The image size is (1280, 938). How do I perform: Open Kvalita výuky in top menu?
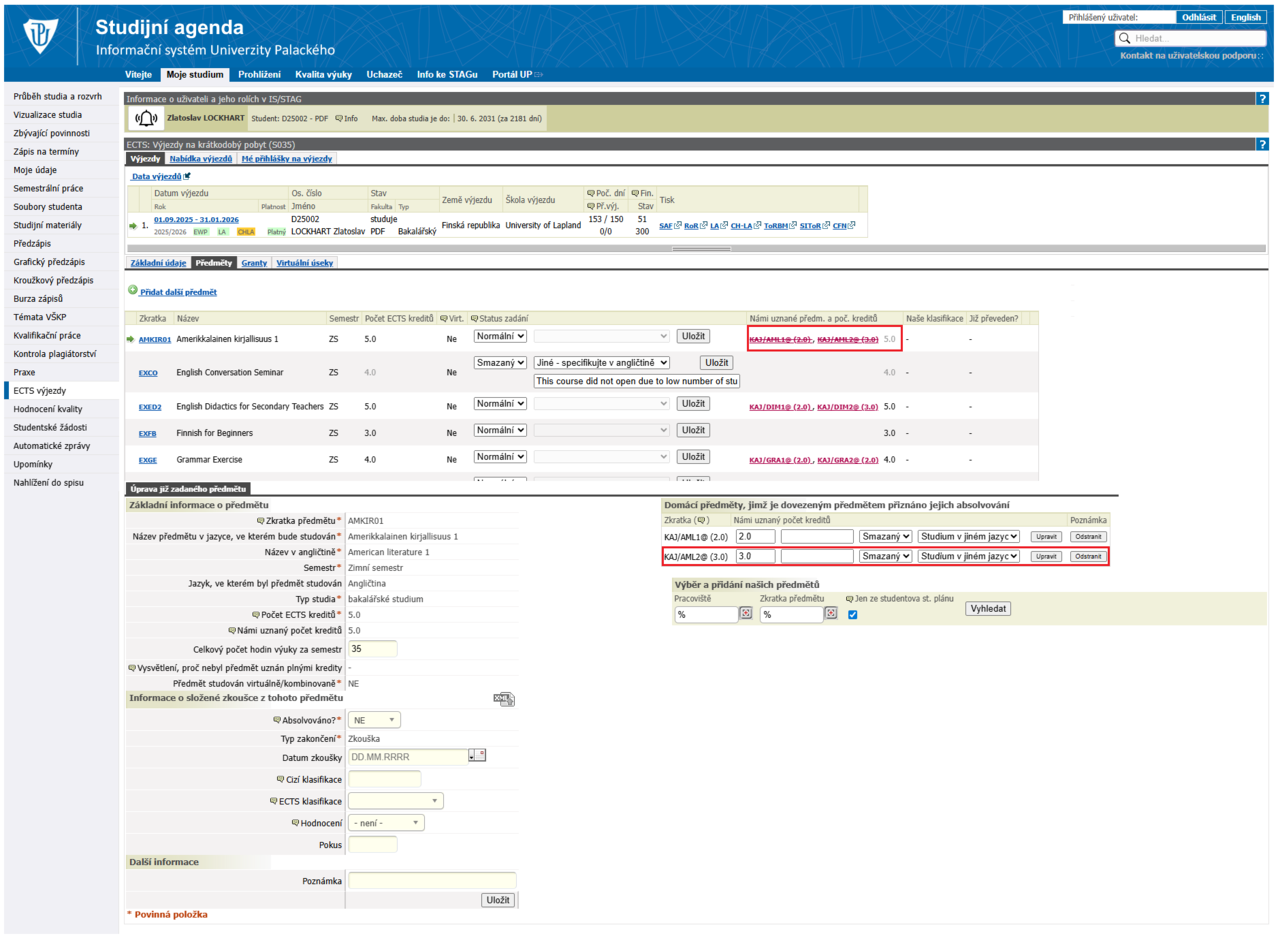tap(323, 74)
